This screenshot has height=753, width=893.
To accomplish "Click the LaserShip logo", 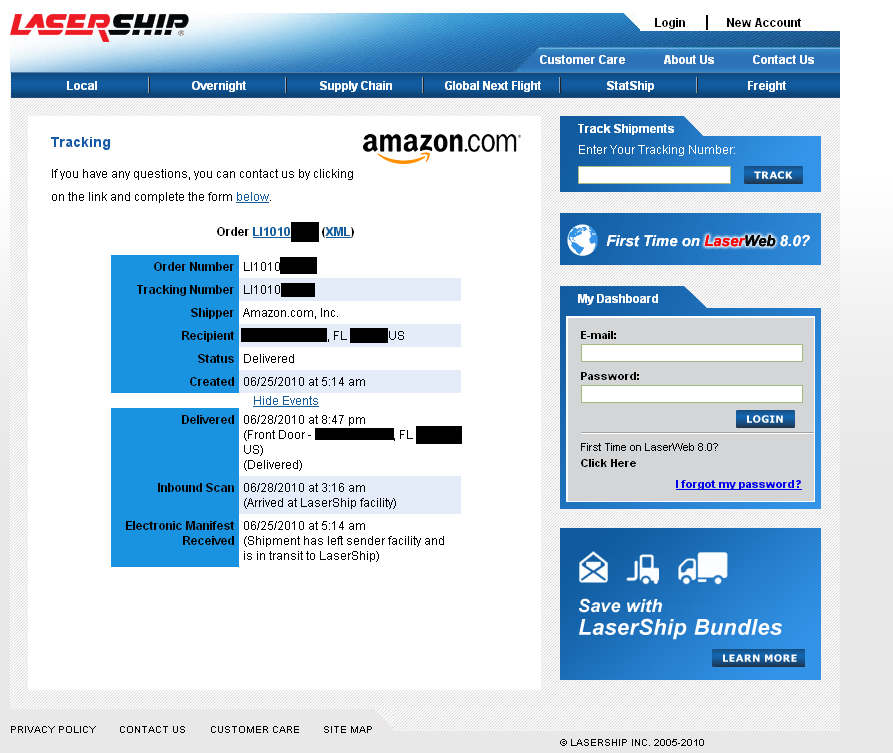I will click(x=98, y=26).
